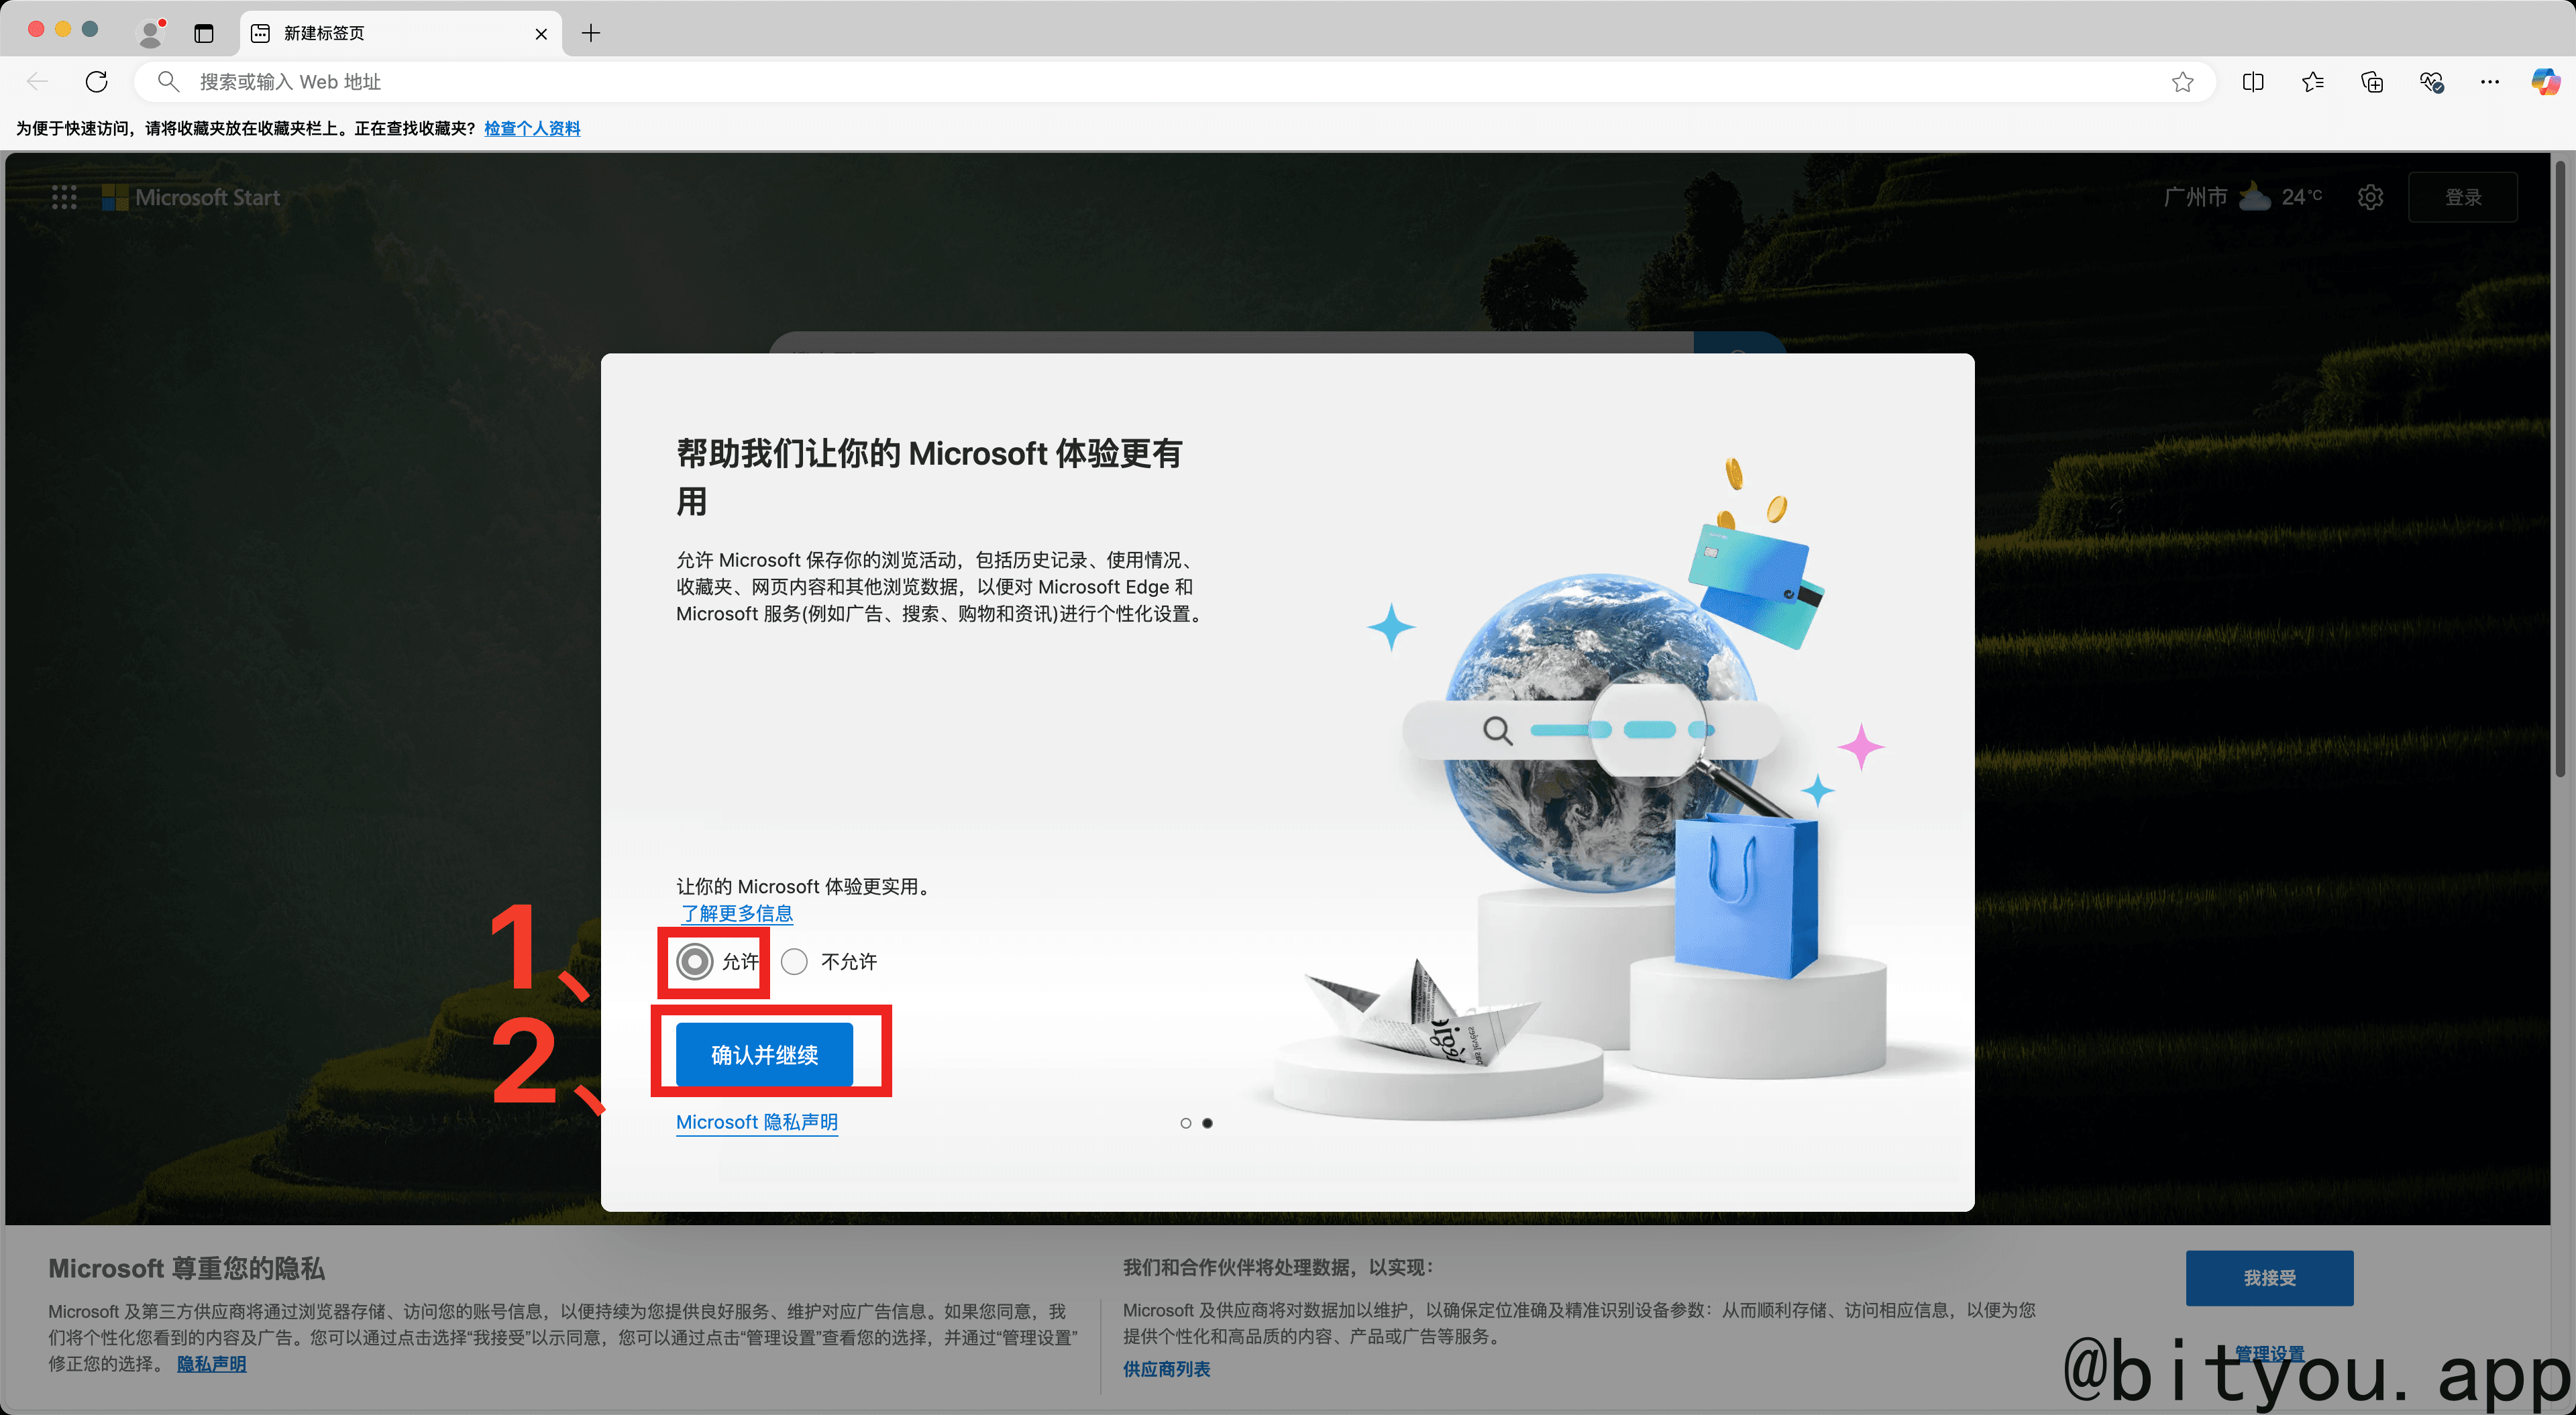
Task: Open the split screen icon
Action: pyautogui.click(x=2254, y=82)
